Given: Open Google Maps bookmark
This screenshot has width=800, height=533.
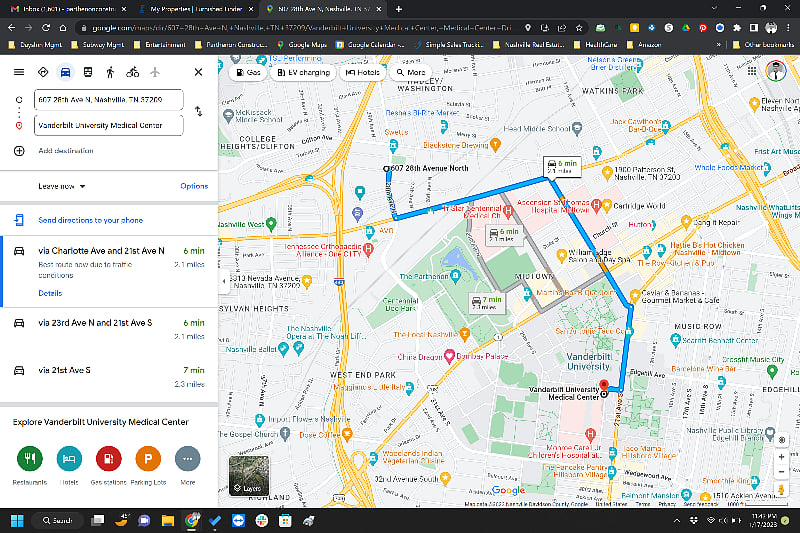Looking at the screenshot, I should point(302,45).
